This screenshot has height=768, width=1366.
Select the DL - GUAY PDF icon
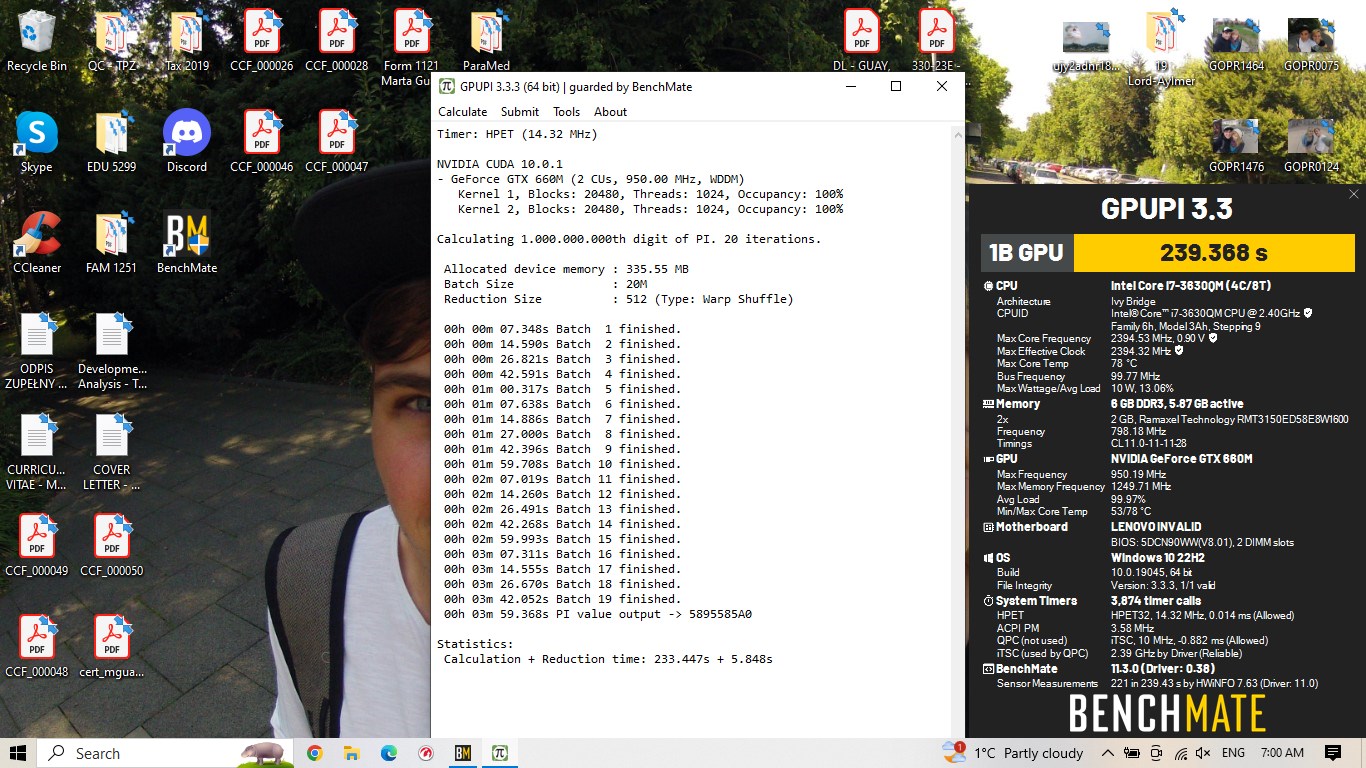click(x=862, y=41)
